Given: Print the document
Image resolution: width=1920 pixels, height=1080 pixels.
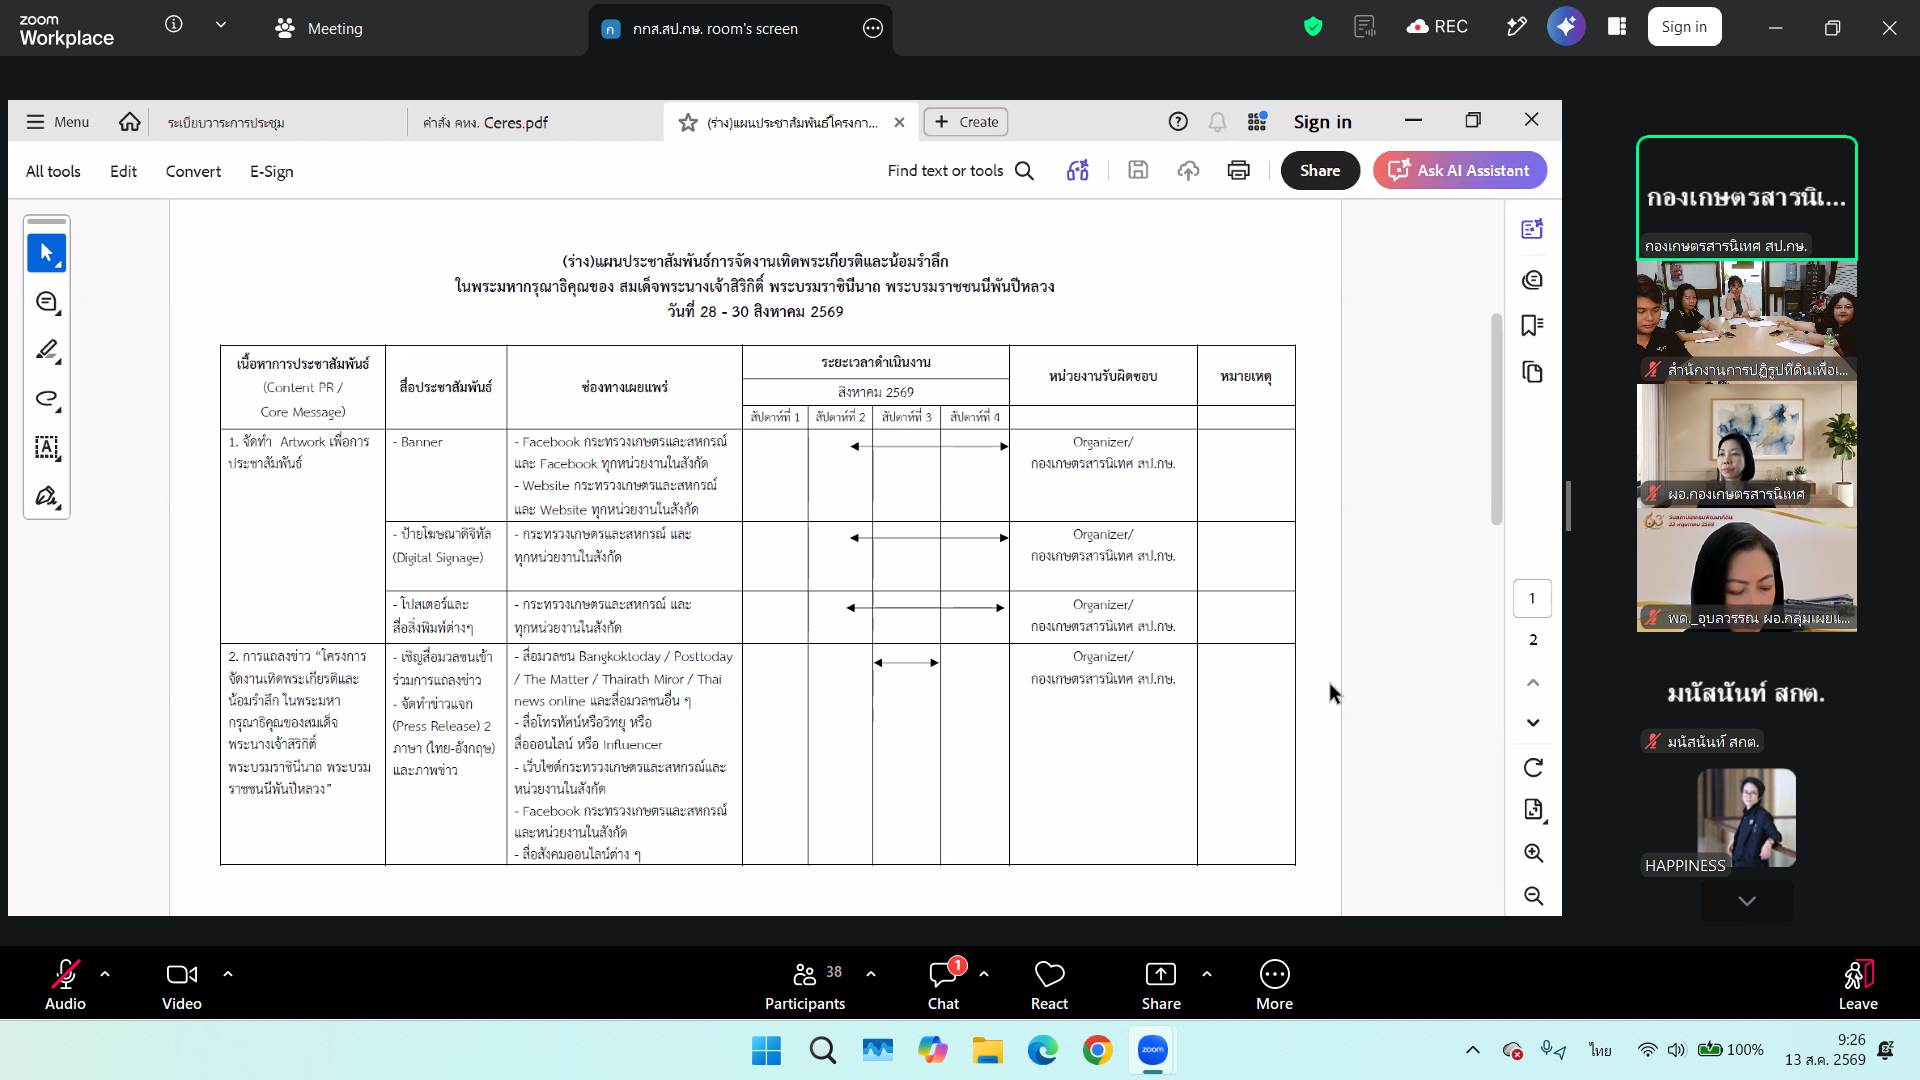Looking at the screenshot, I should 1238,171.
